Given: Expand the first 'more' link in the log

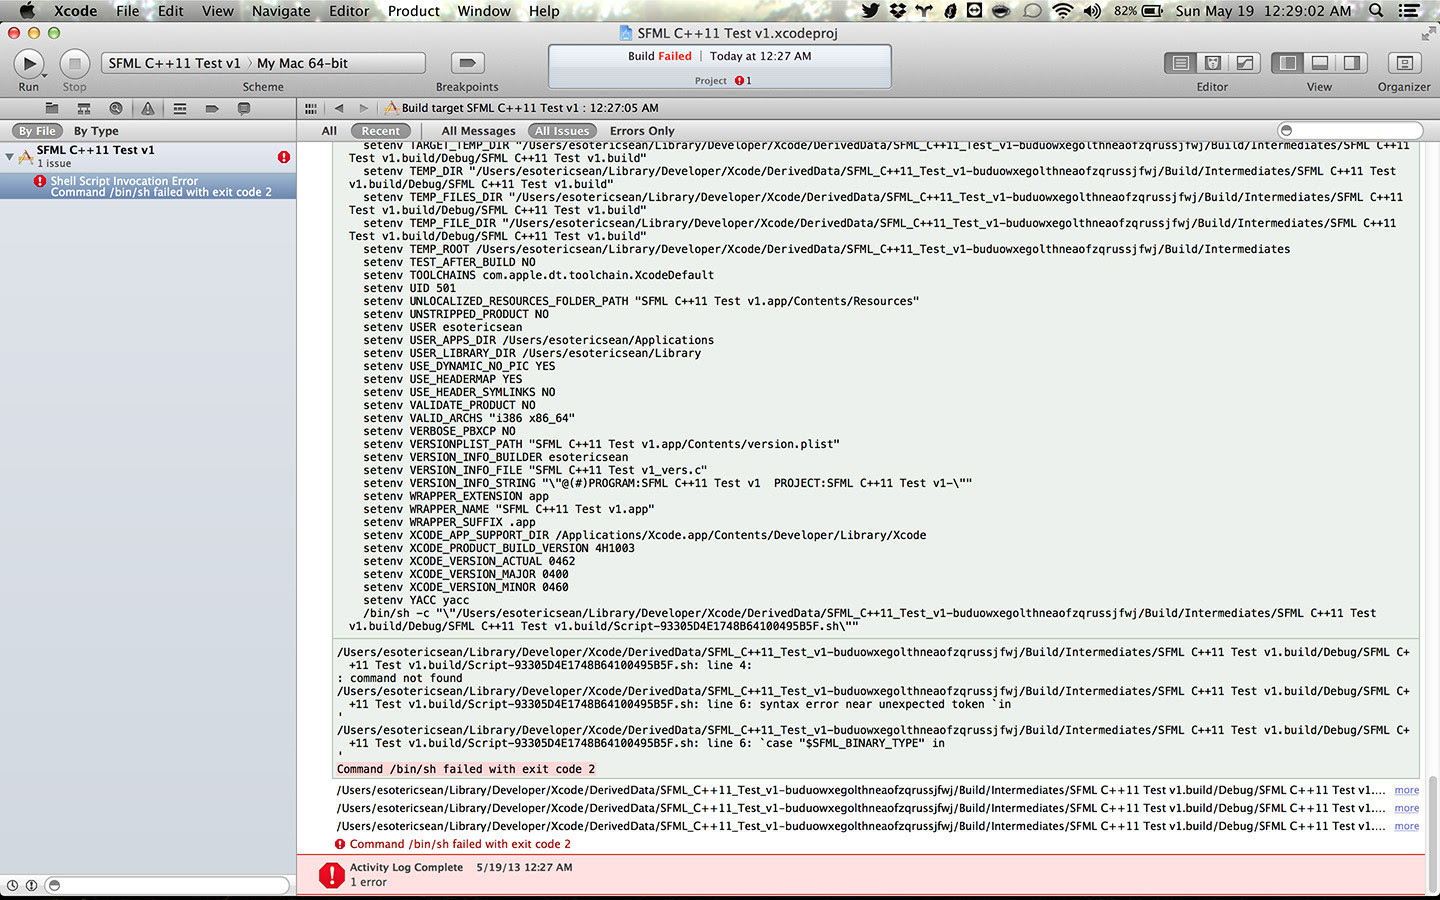Looking at the screenshot, I should tap(1407, 790).
